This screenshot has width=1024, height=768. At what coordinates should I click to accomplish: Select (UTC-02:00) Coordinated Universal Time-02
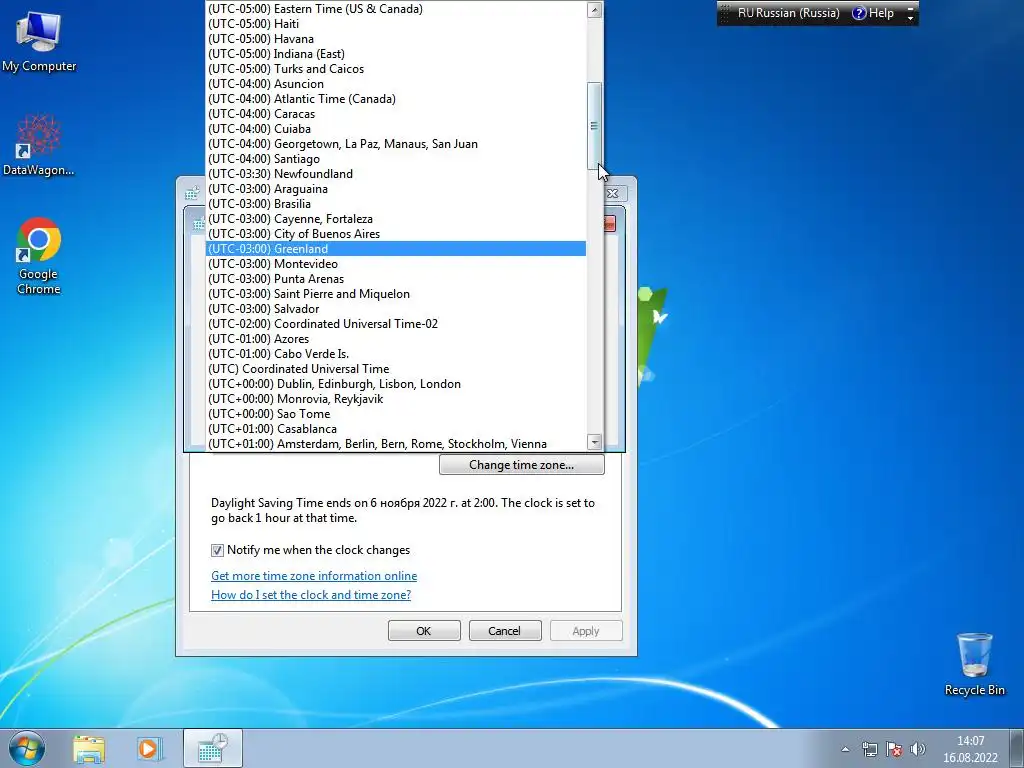(x=396, y=325)
